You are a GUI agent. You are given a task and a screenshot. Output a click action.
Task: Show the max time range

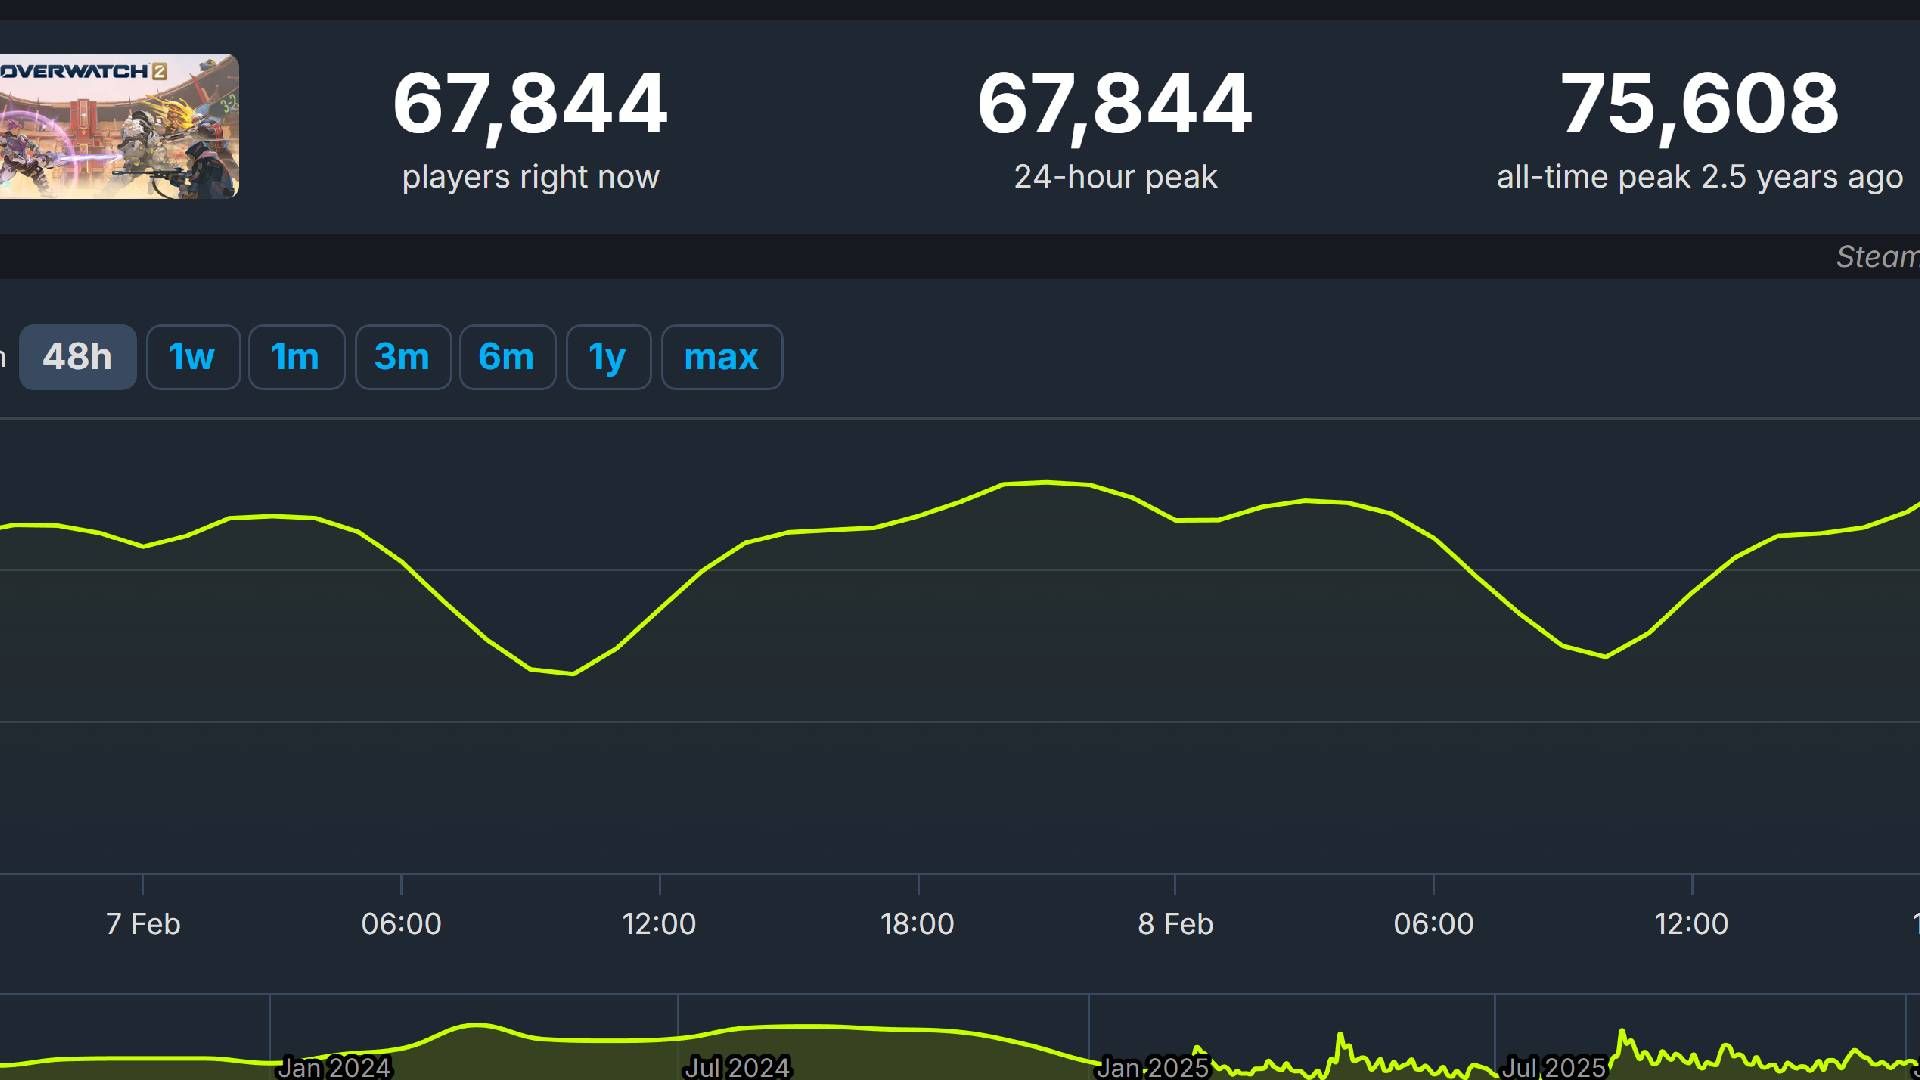(x=721, y=357)
